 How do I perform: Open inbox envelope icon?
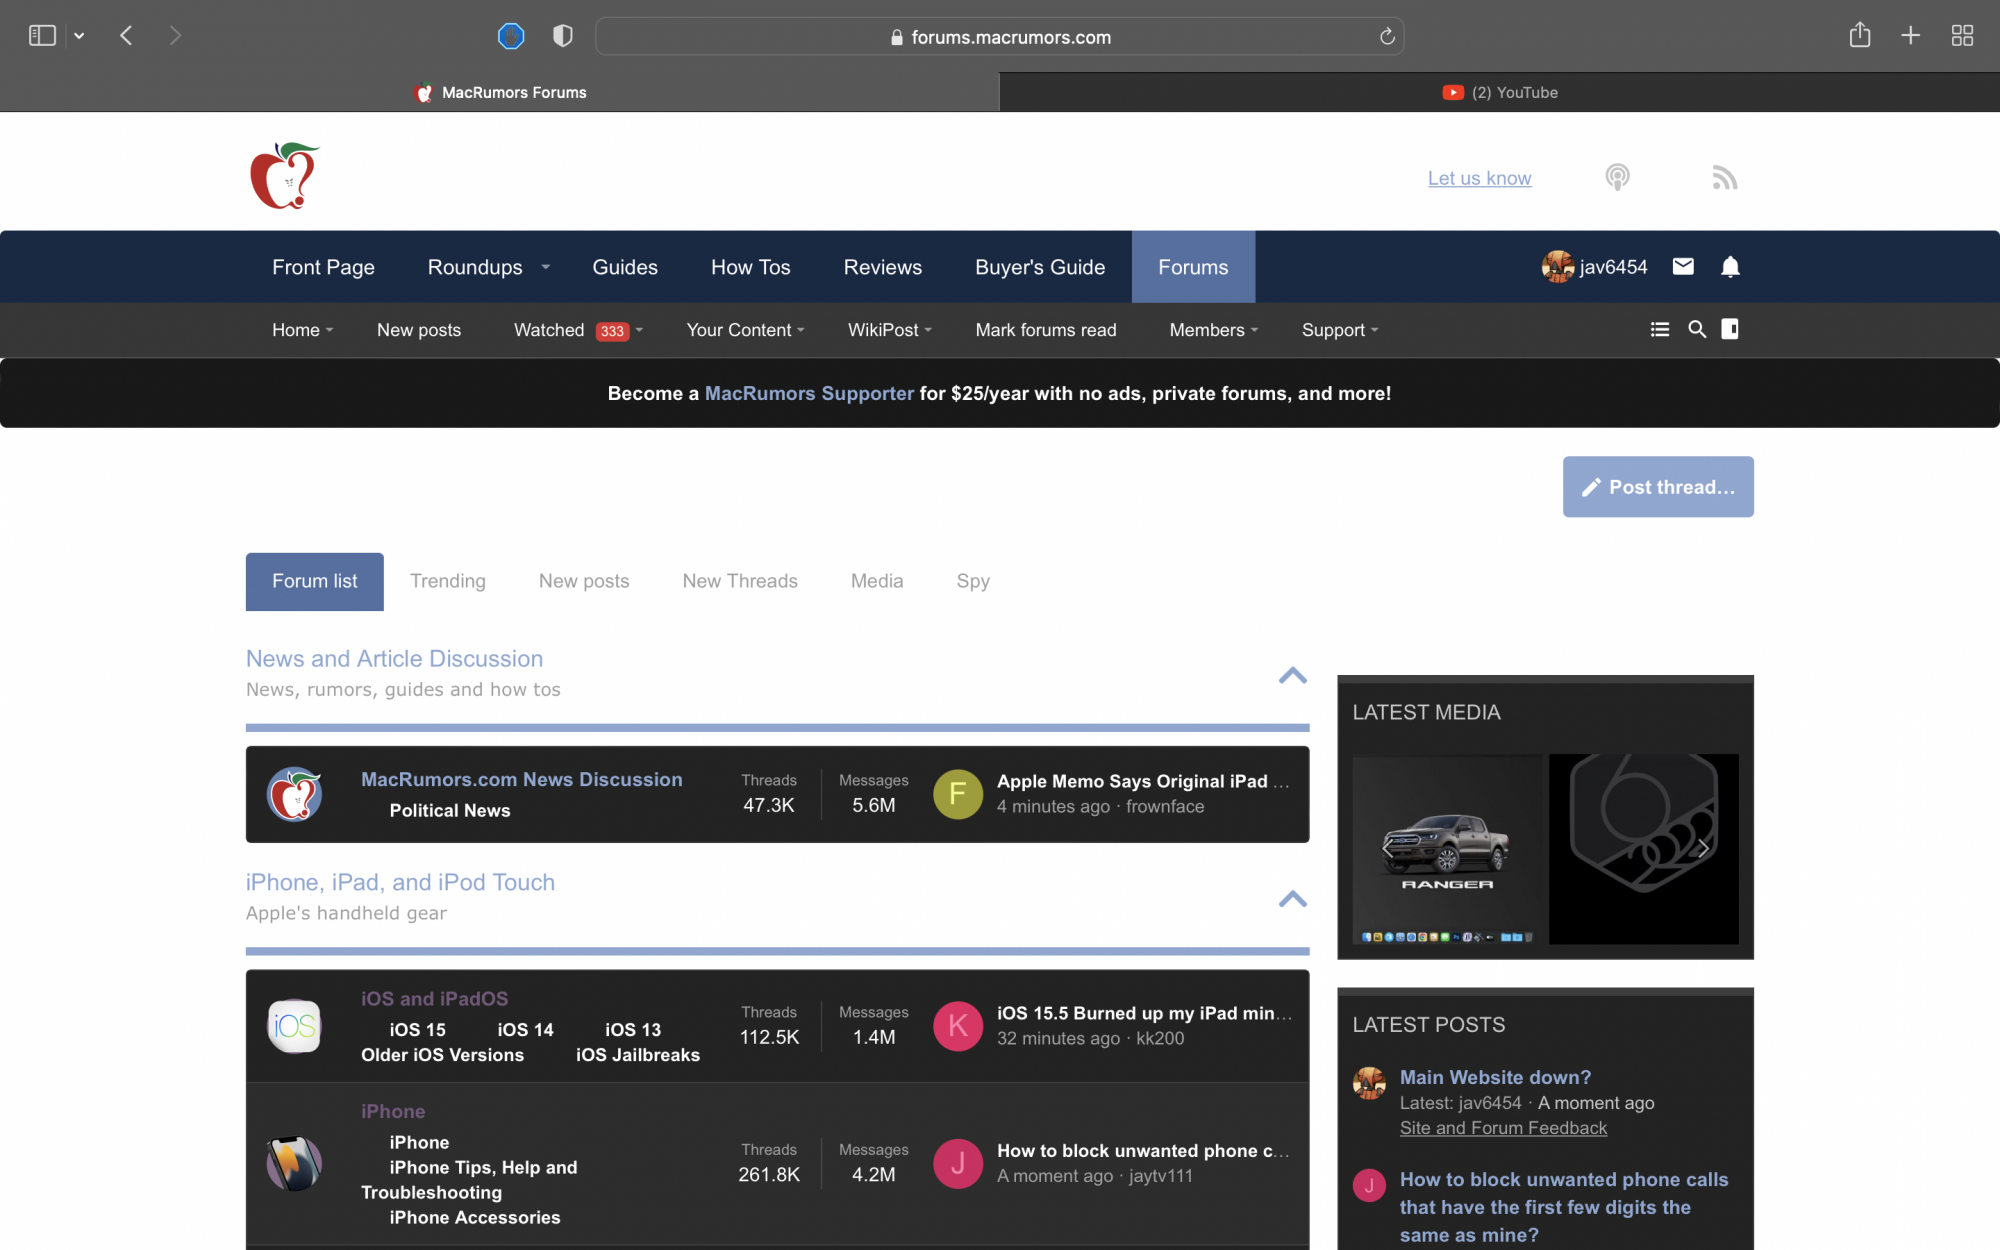coord(1683,266)
